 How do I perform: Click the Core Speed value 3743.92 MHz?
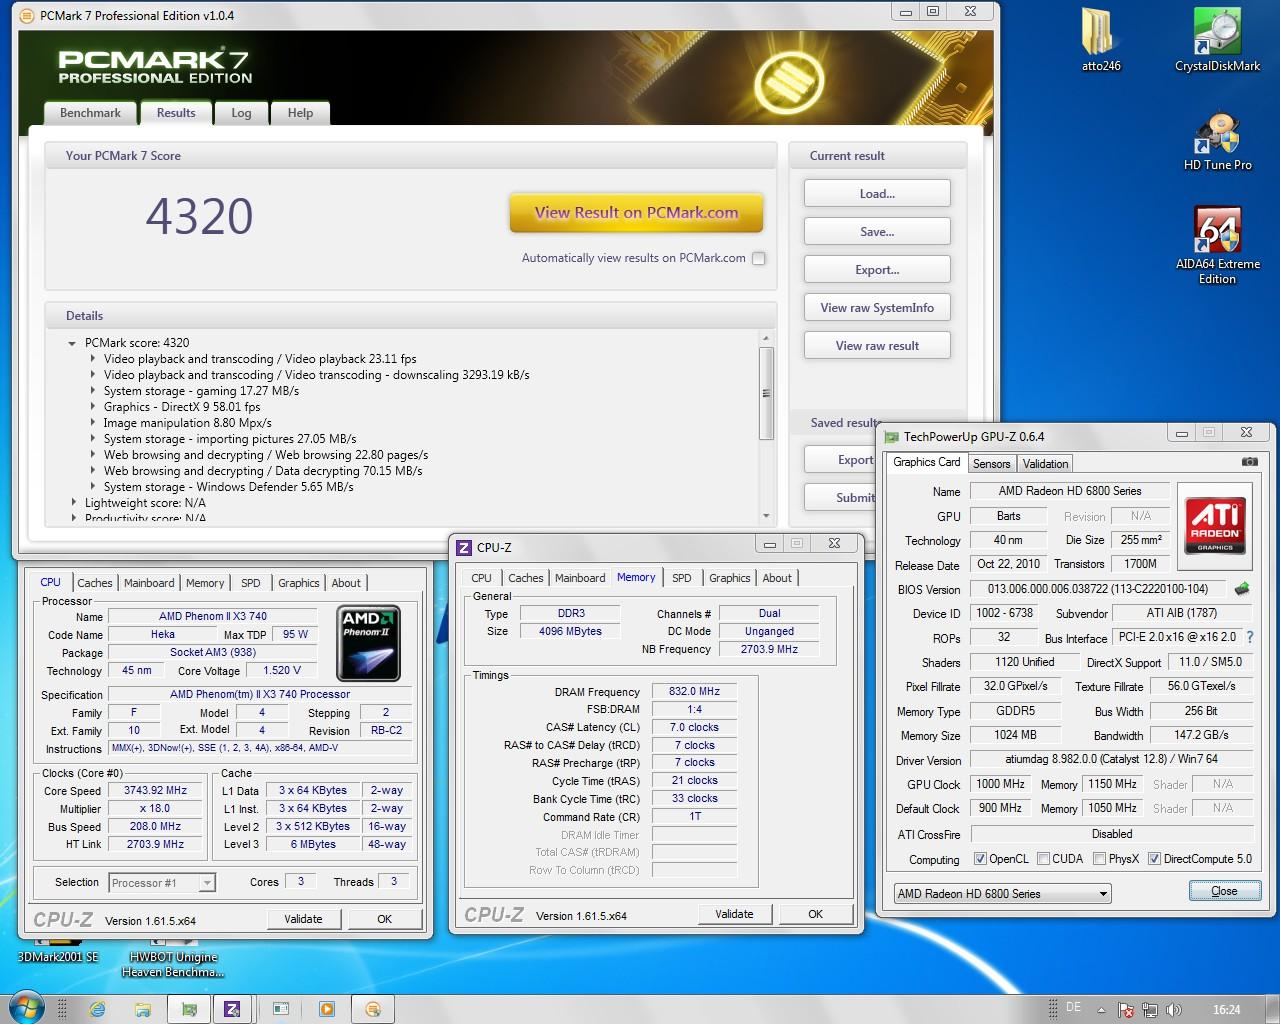click(156, 790)
